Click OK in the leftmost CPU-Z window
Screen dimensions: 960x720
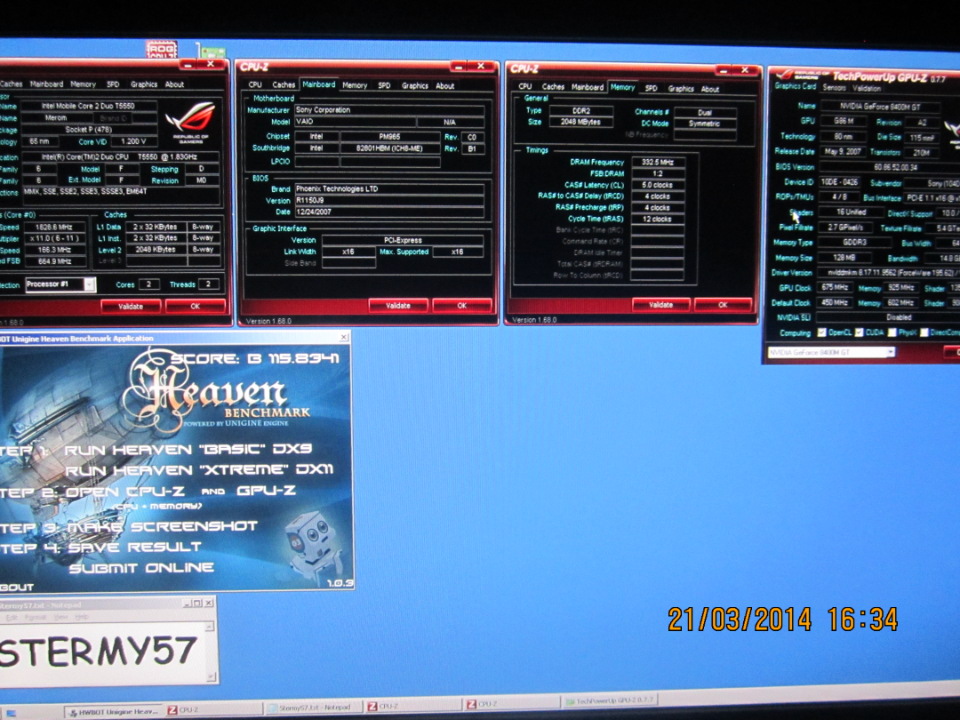(x=195, y=306)
